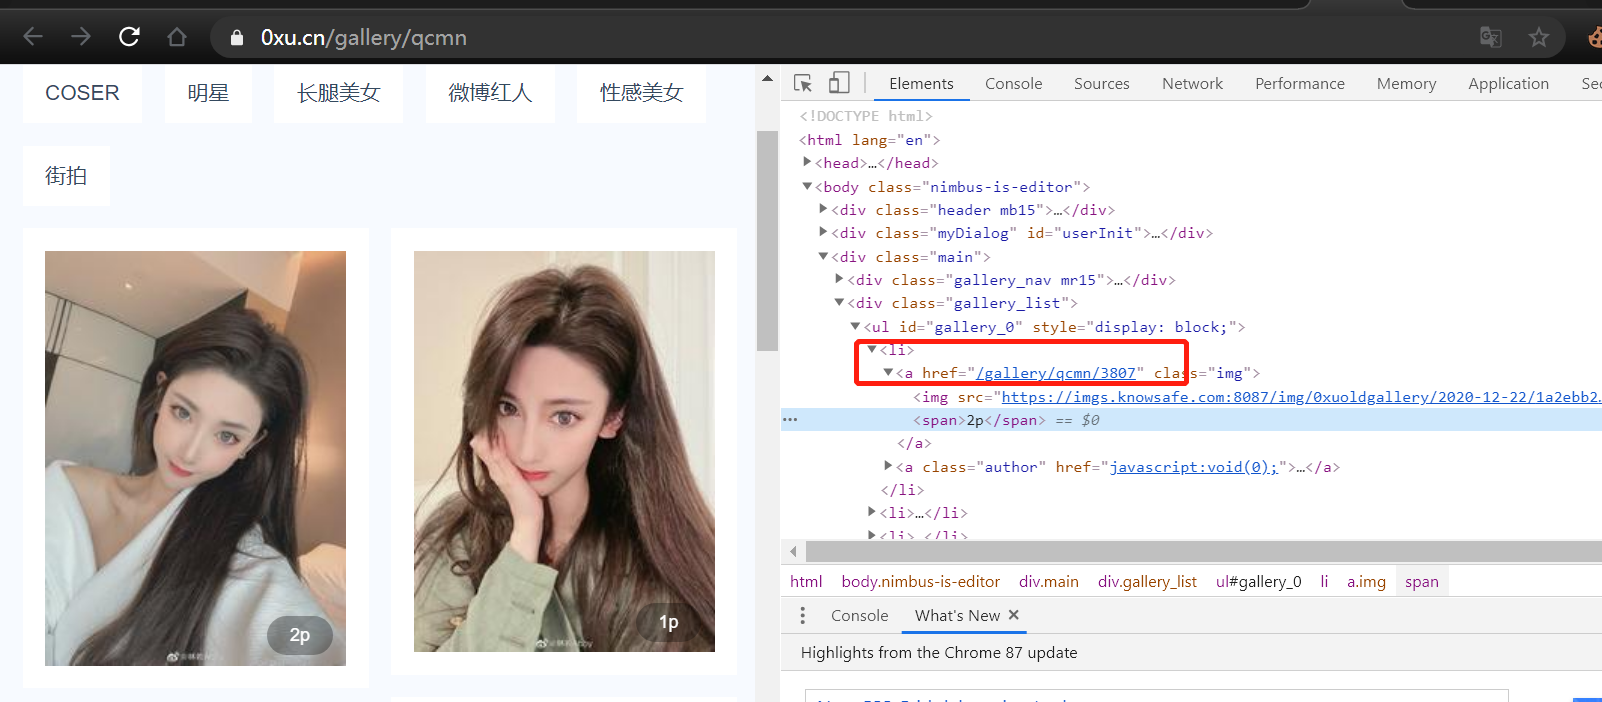Bookmark this page with the star icon
Viewport: 1602px width, 702px height.
coord(1539,37)
